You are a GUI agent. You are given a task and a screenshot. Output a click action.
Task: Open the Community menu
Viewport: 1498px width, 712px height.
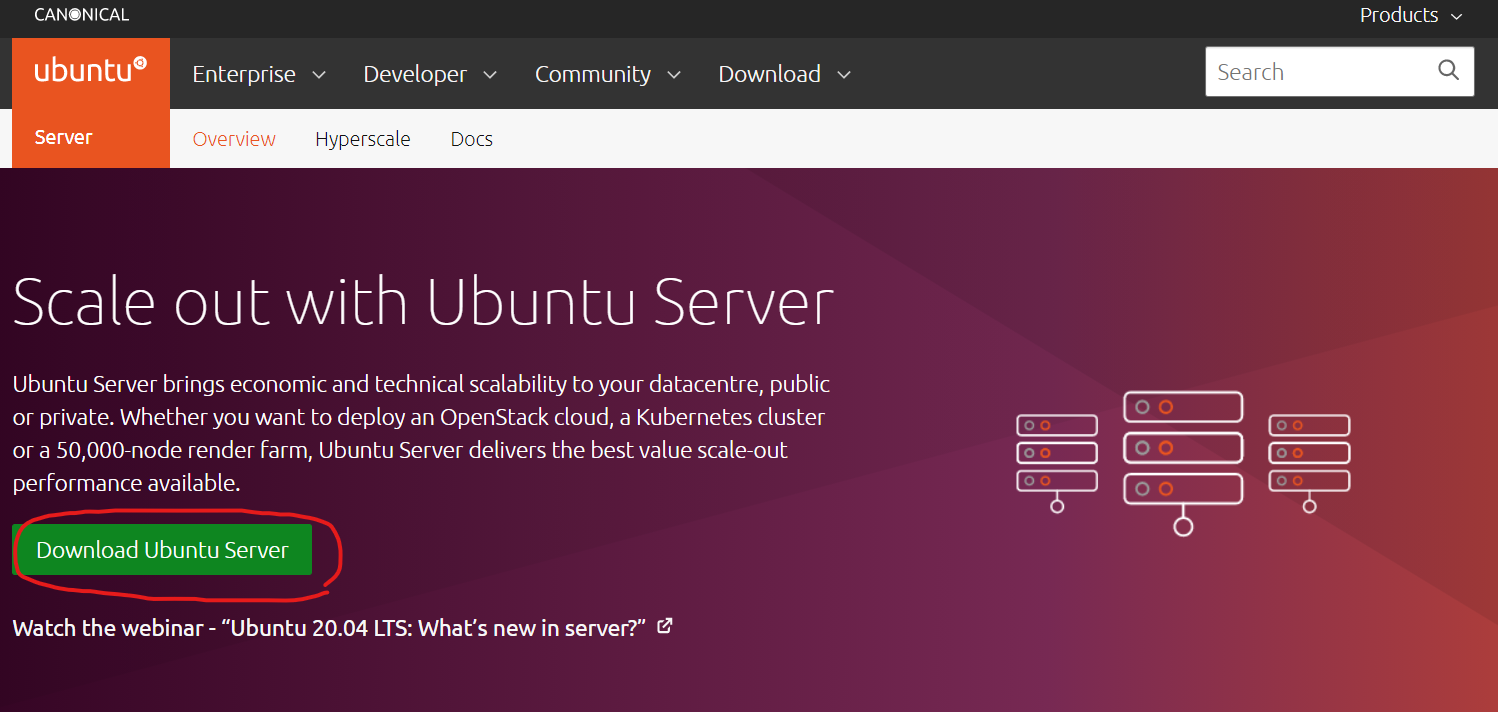tap(608, 74)
